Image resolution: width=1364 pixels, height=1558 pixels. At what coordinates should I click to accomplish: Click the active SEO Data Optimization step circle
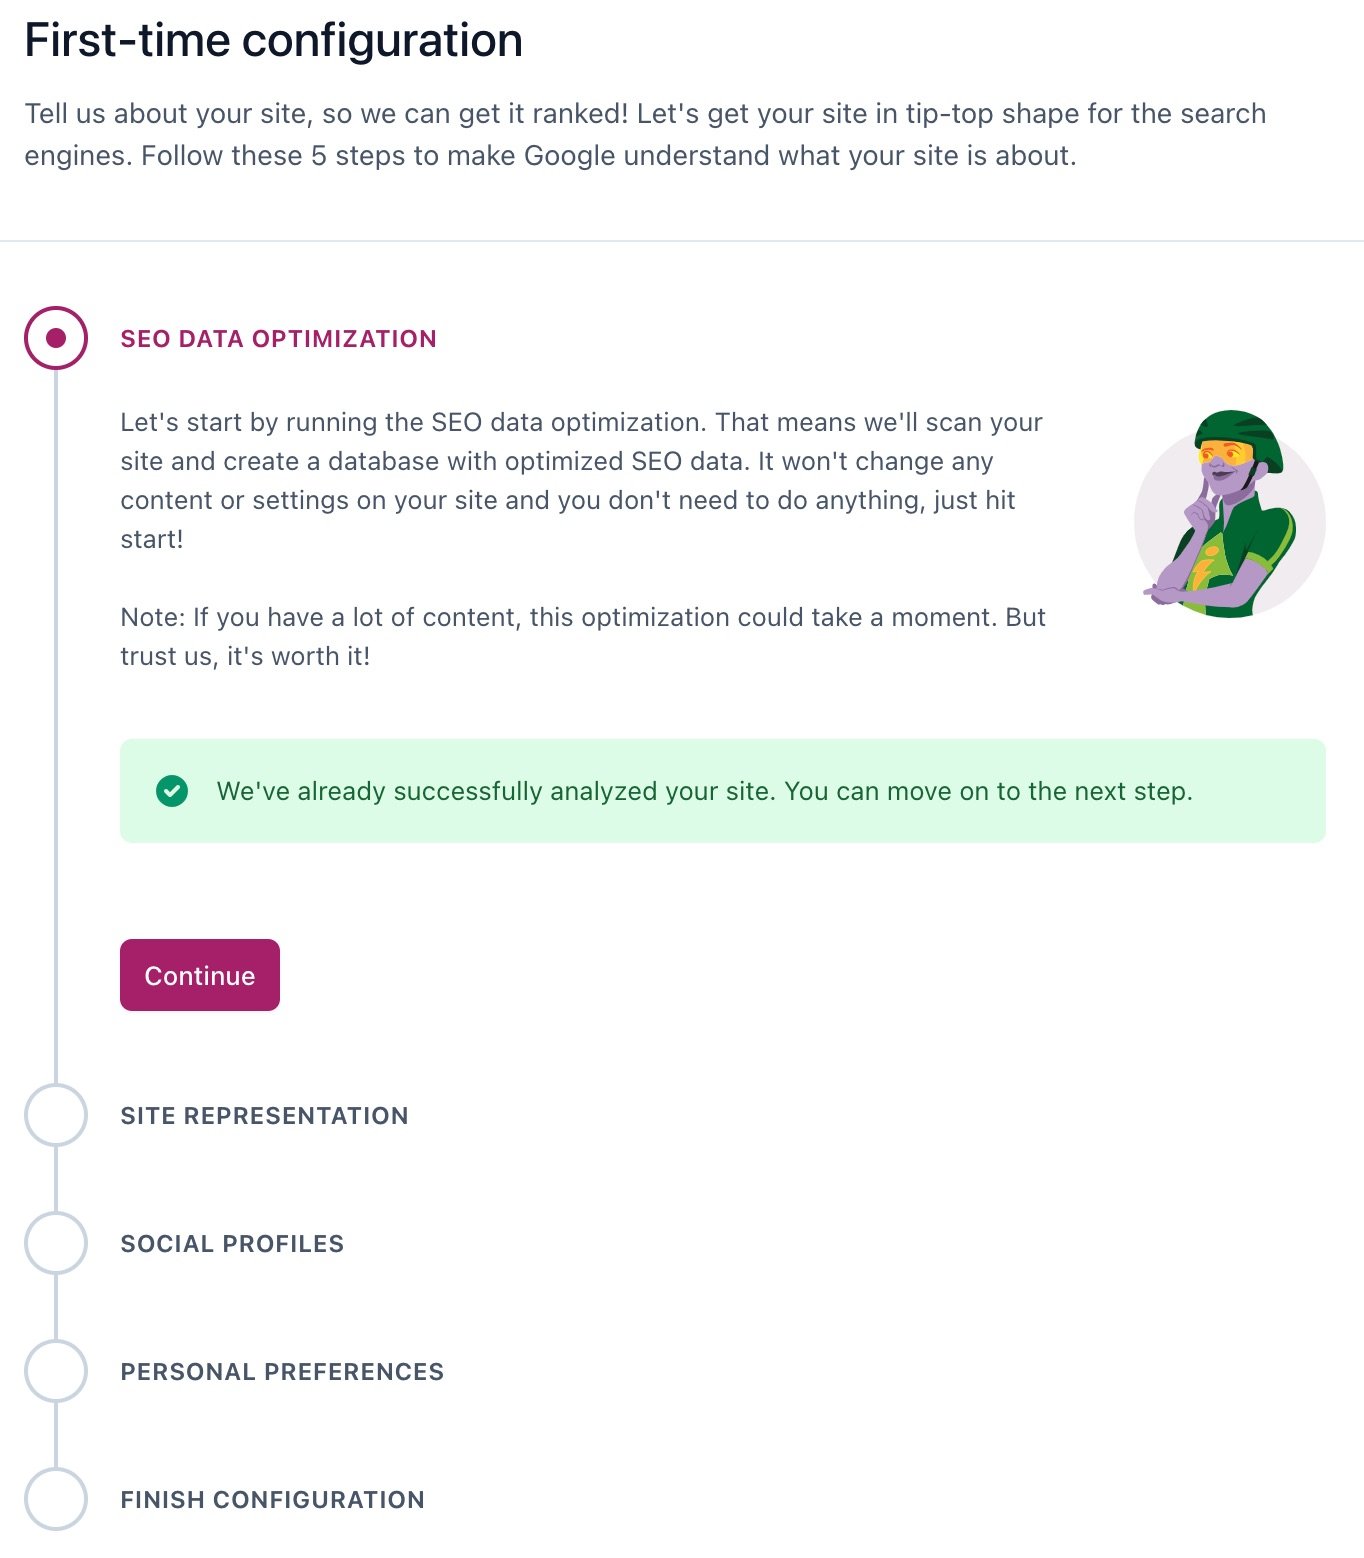tap(56, 338)
